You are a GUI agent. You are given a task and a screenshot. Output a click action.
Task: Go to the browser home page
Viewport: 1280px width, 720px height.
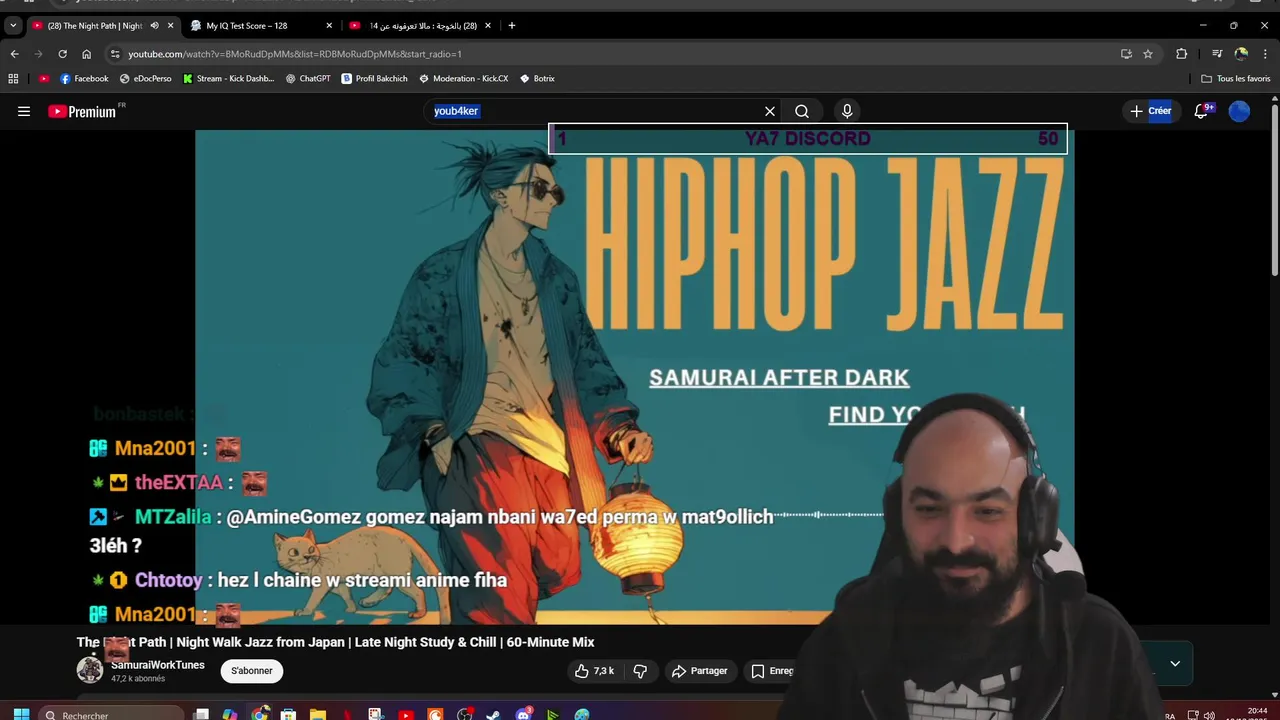(86, 54)
